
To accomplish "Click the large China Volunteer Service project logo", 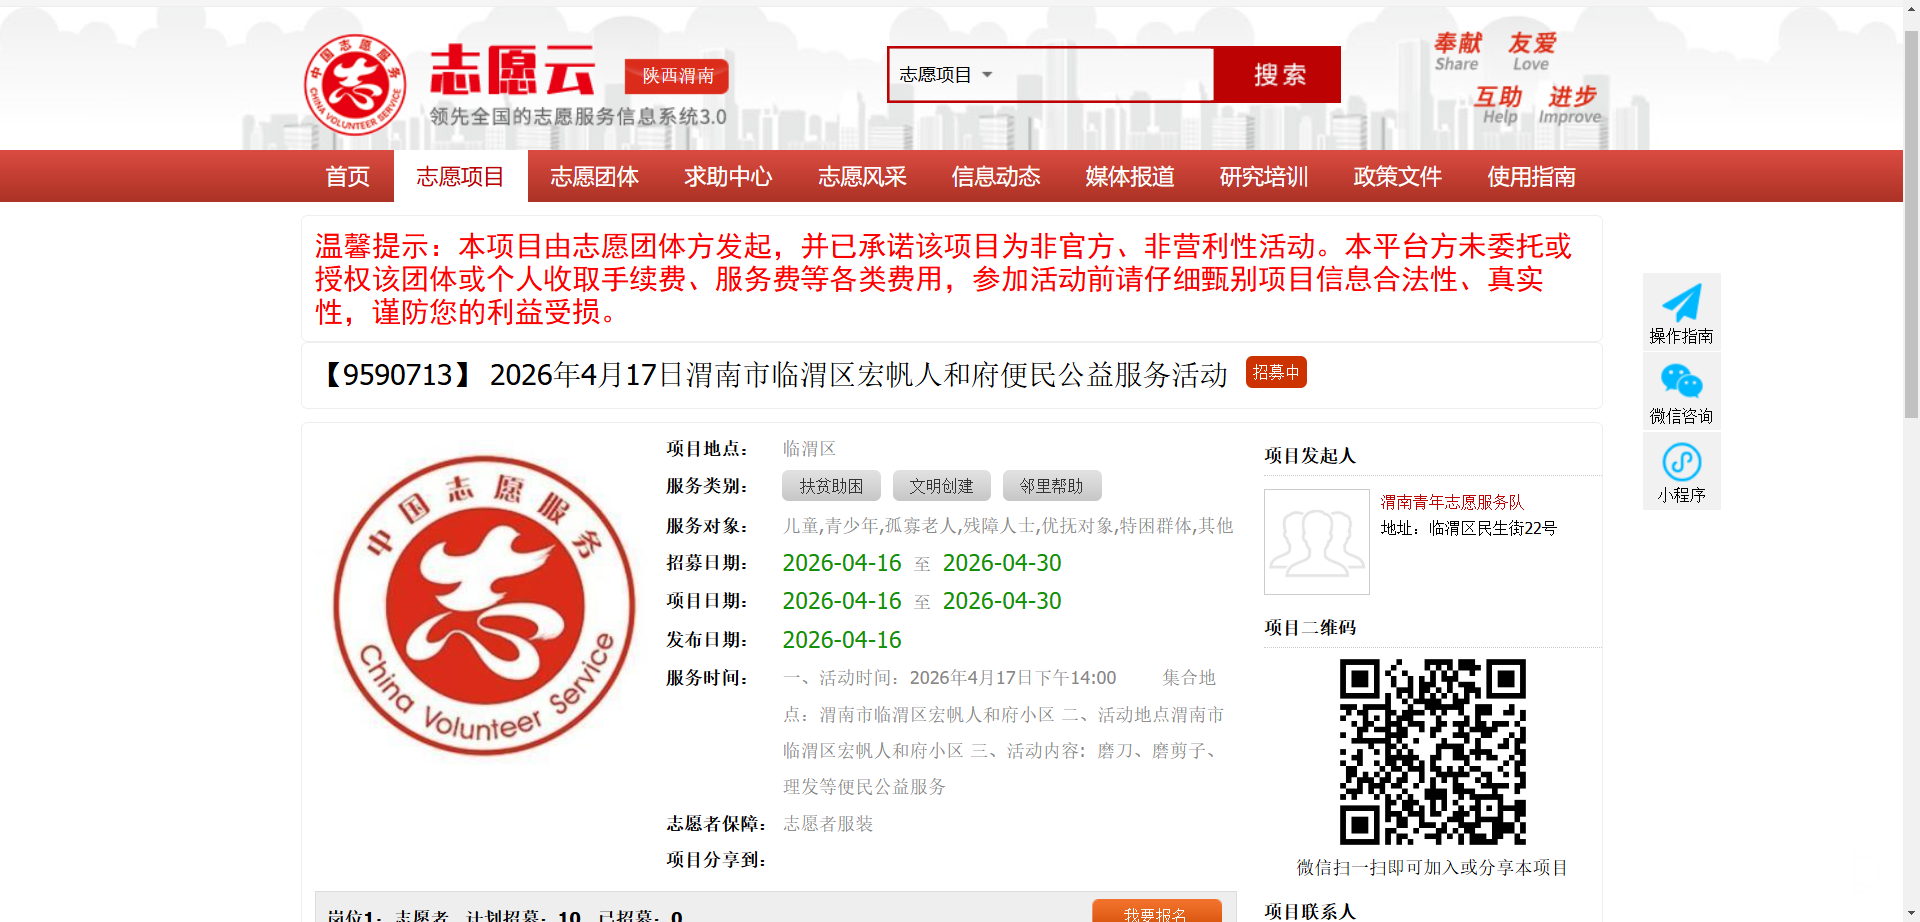I will click(x=484, y=605).
